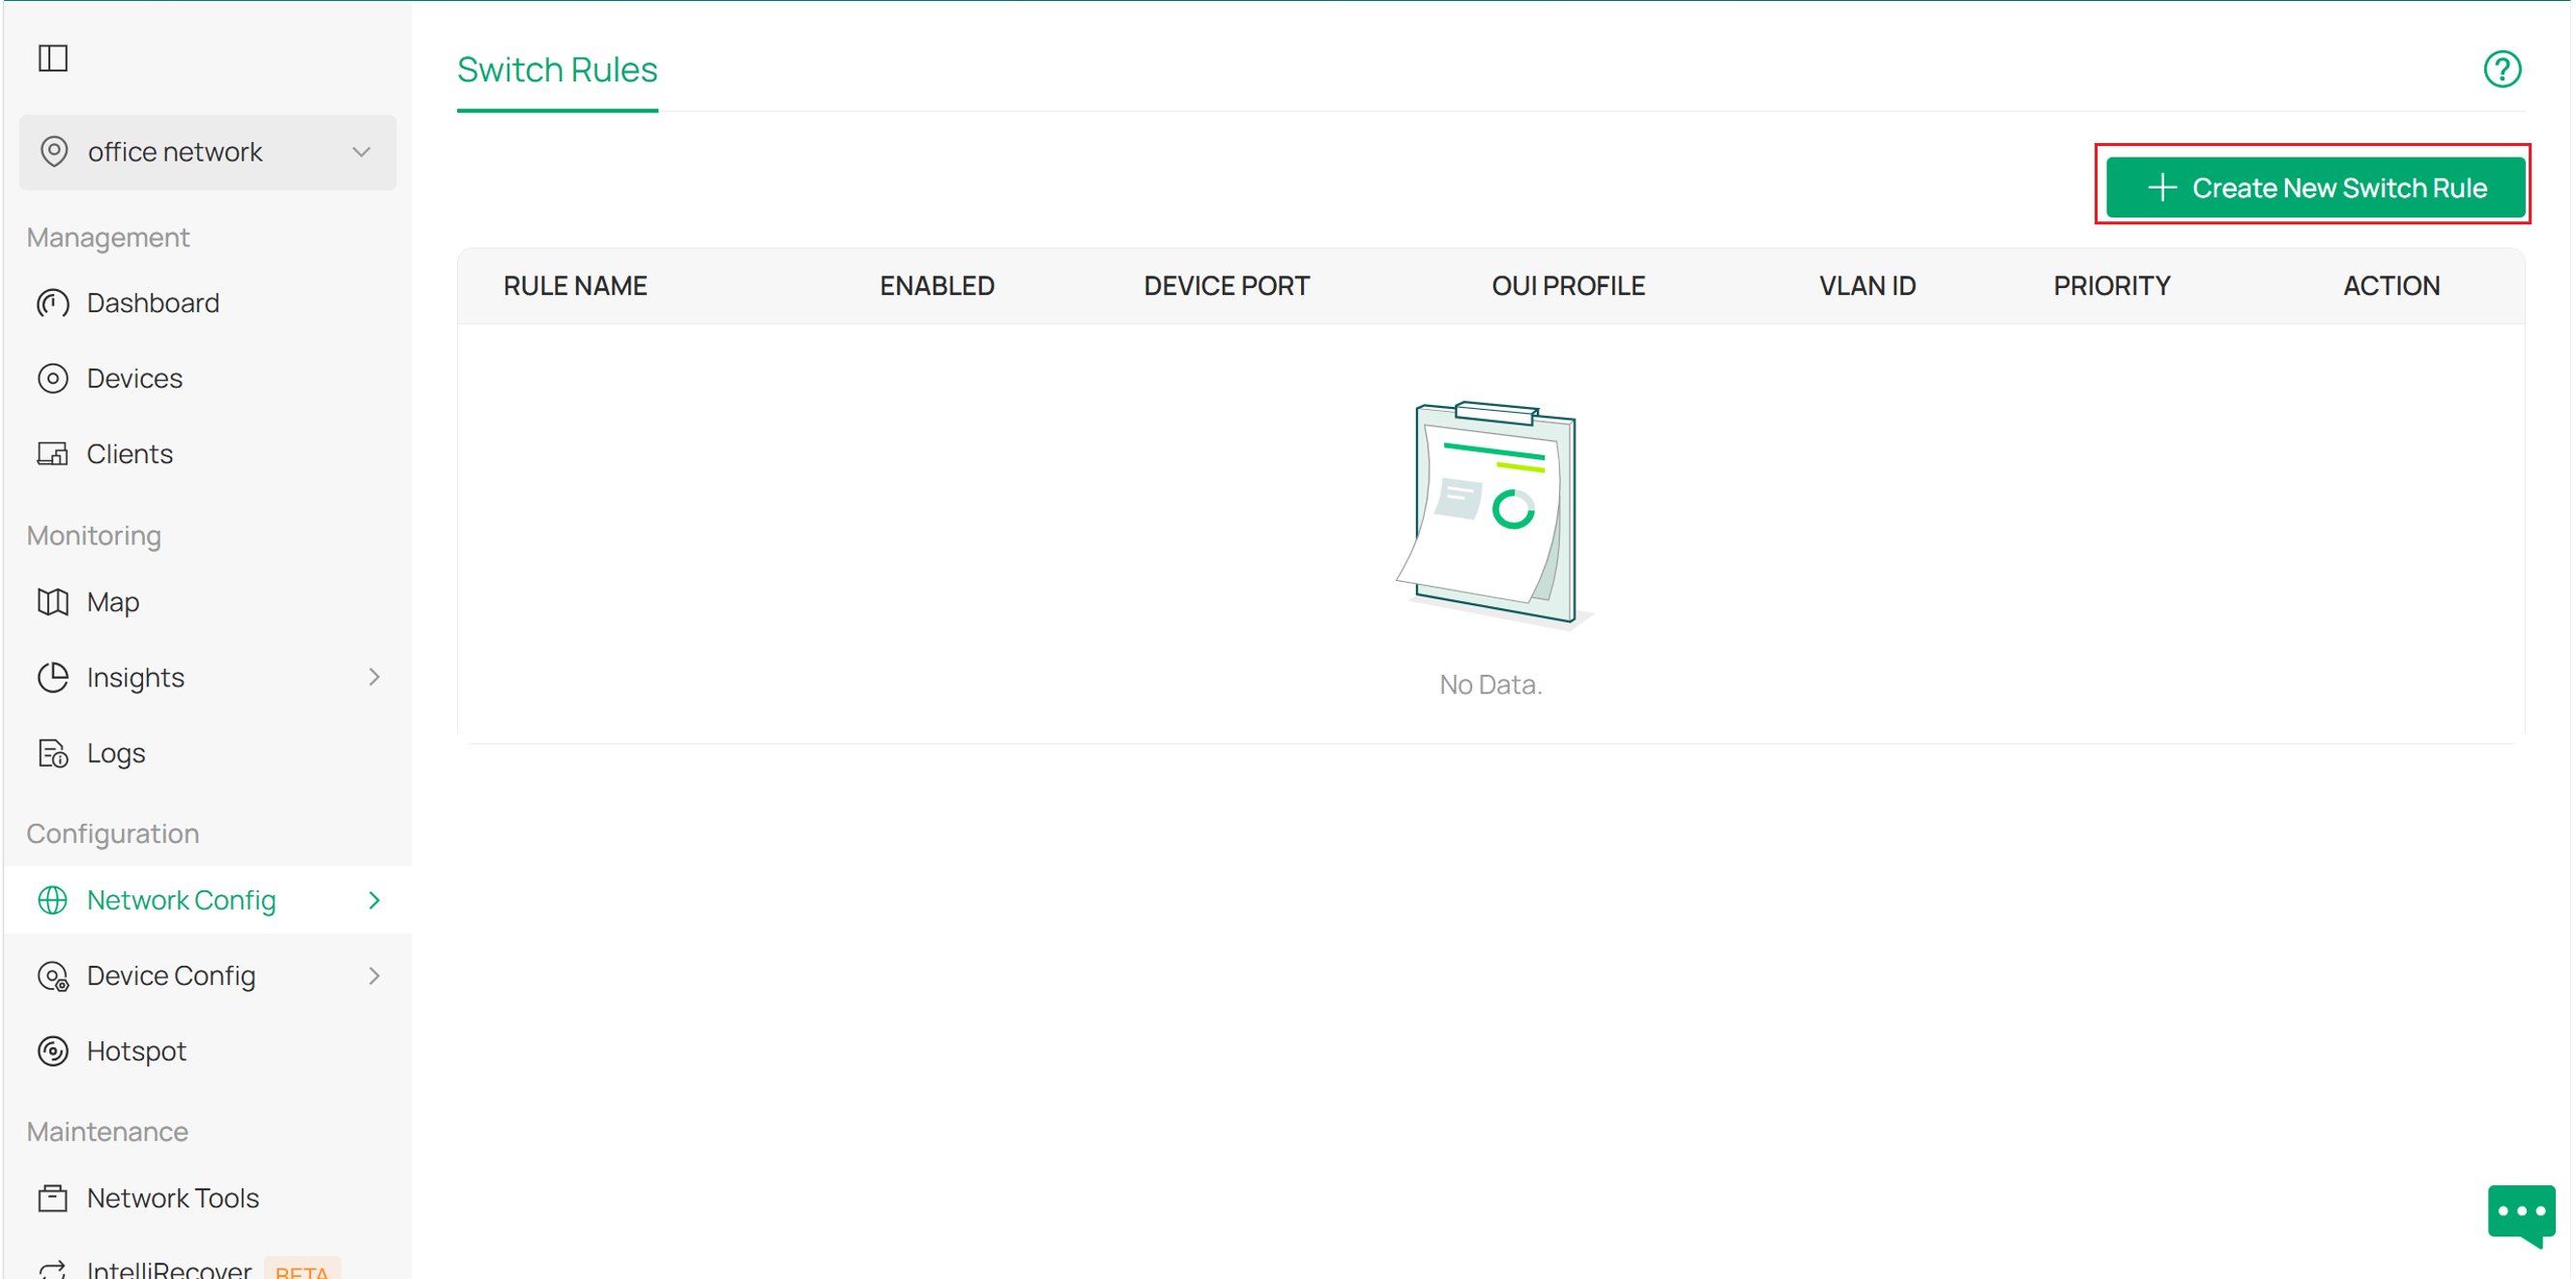Open the Map view

[113, 602]
